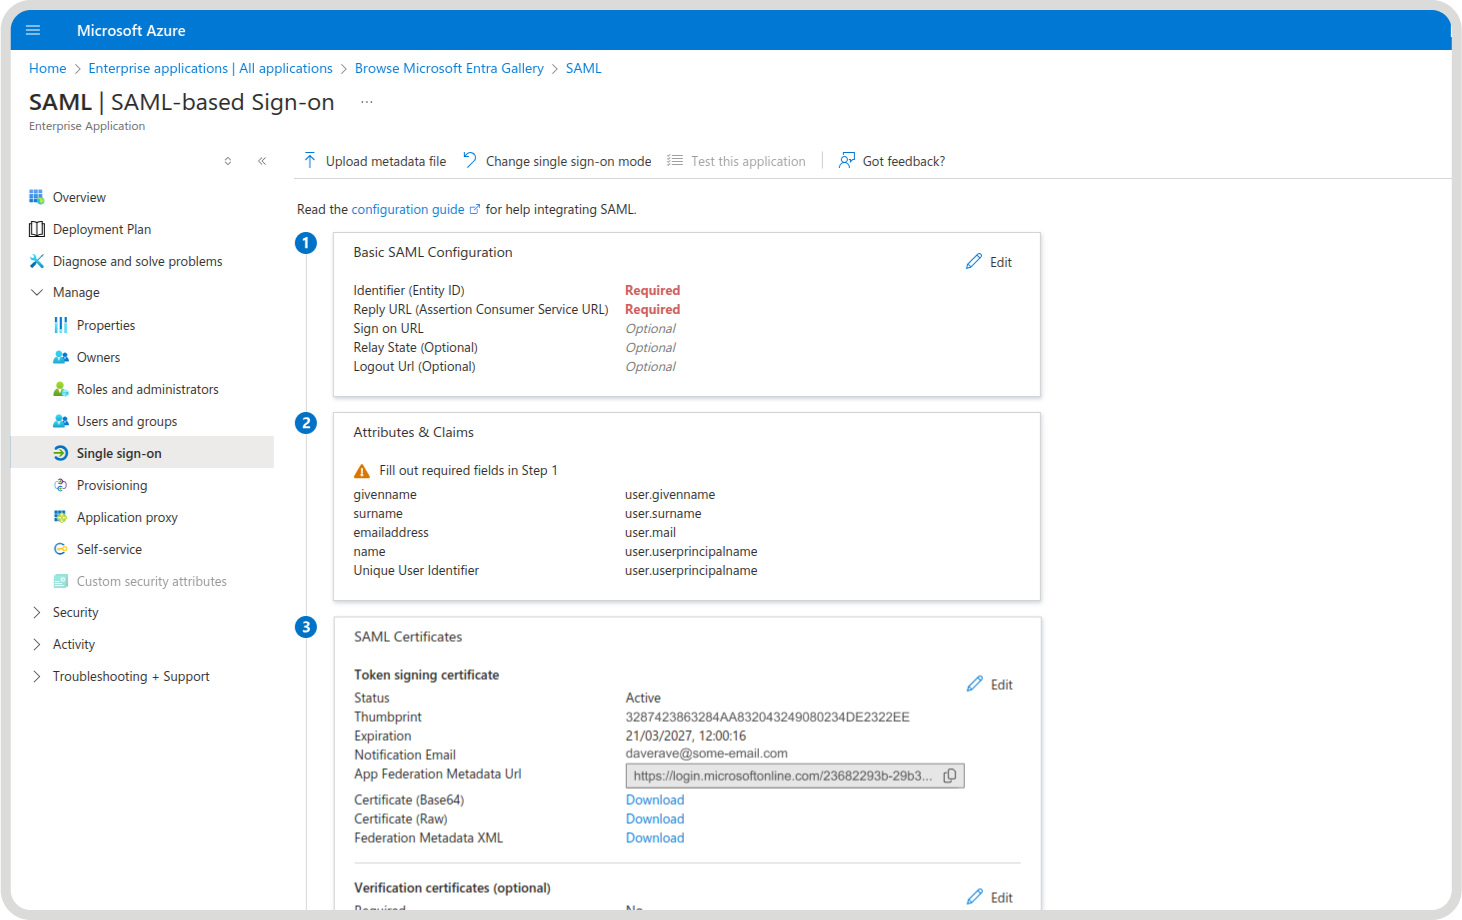Click the Single sign-on icon

pyautogui.click(x=61, y=453)
